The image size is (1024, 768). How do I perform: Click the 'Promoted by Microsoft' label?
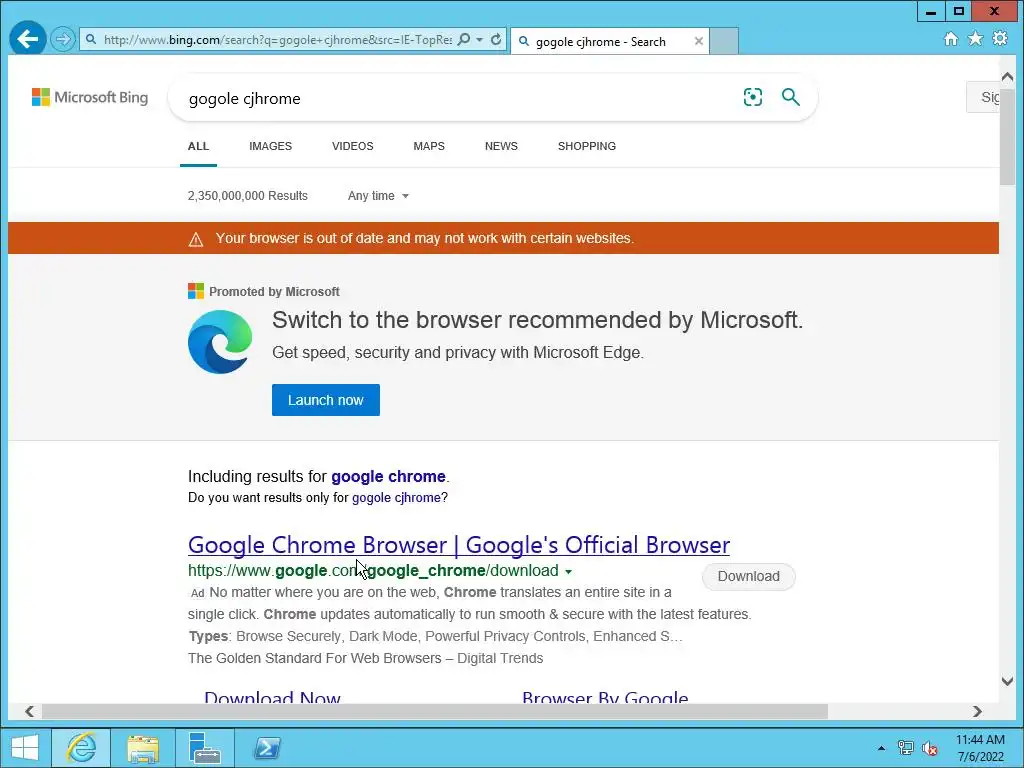274,292
